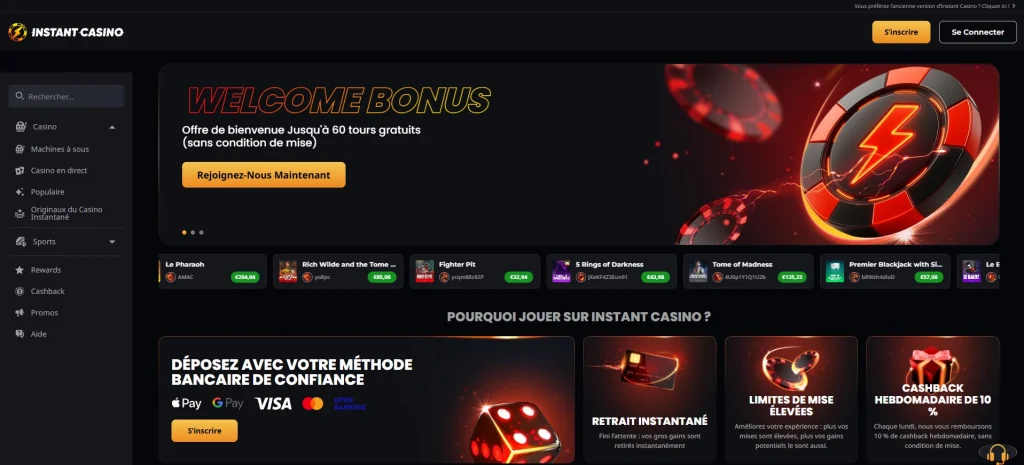Switch to the second banner slide dot
The image size is (1024, 465).
pos(193,232)
